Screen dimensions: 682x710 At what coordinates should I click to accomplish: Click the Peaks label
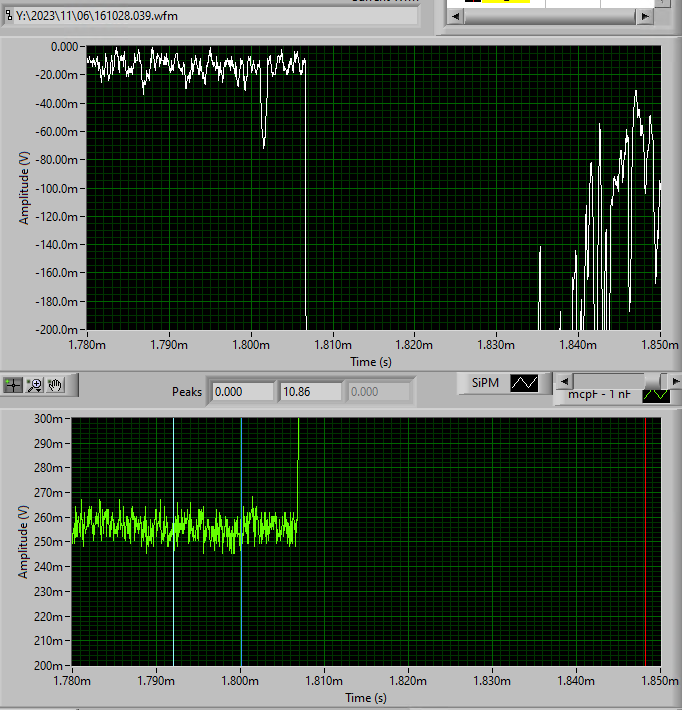tap(187, 392)
